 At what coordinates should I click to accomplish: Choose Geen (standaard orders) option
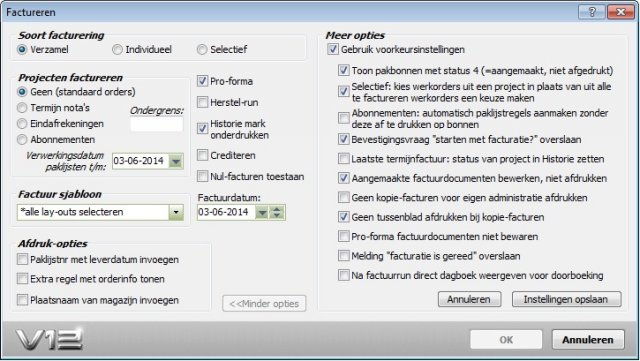click(x=22, y=92)
